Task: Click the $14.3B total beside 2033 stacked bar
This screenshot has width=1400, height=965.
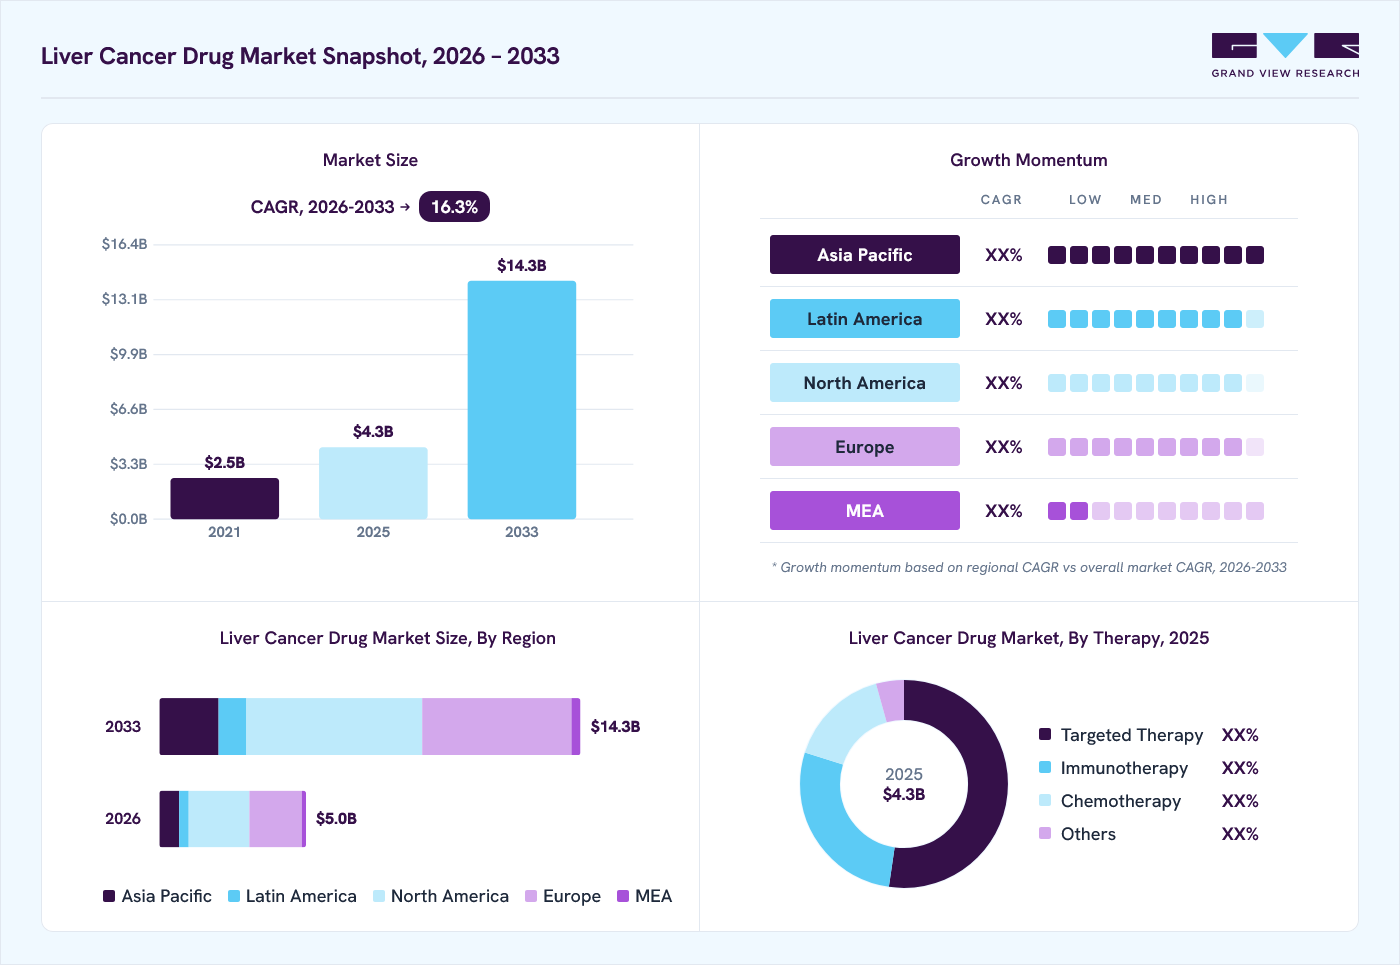Action: click(x=615, y=726)
